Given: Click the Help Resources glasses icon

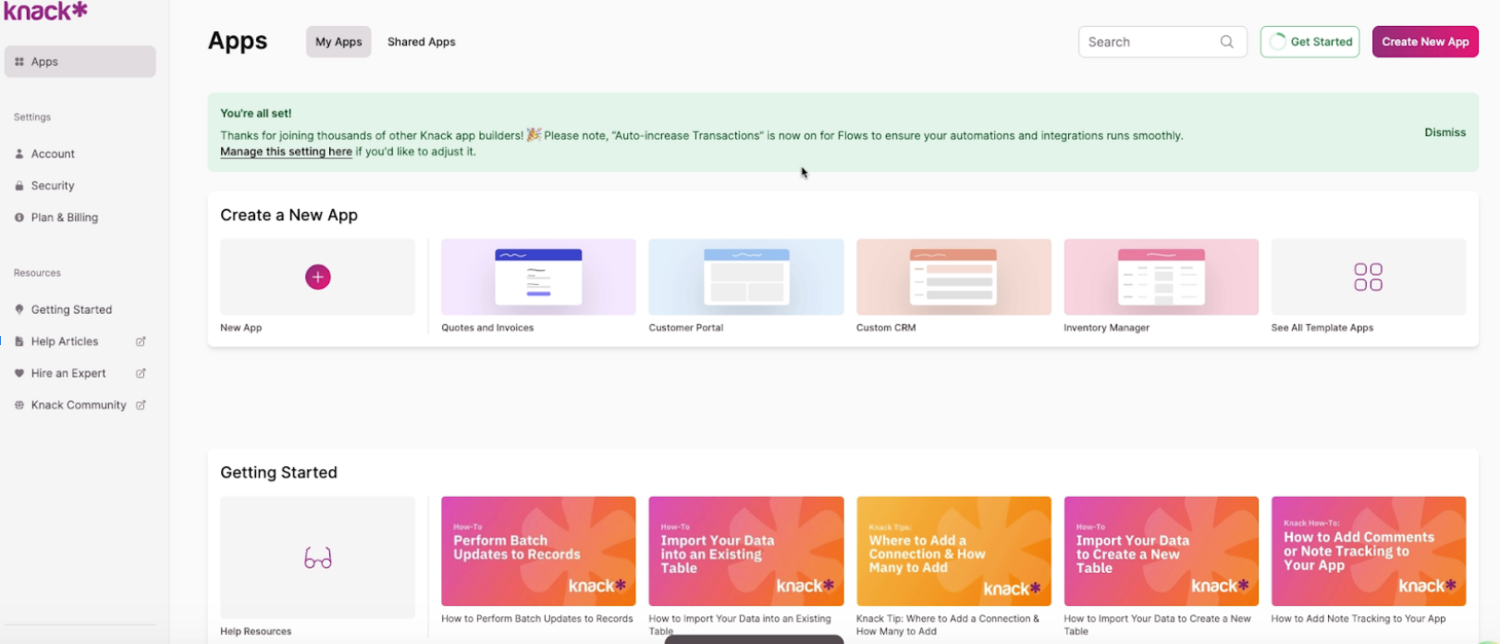Looking at the screenshot, I should click(x=318, y=558).
